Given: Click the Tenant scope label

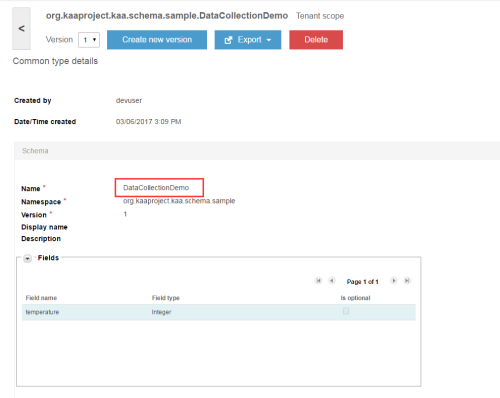Looking at the screenshot, I should point(320,16).
